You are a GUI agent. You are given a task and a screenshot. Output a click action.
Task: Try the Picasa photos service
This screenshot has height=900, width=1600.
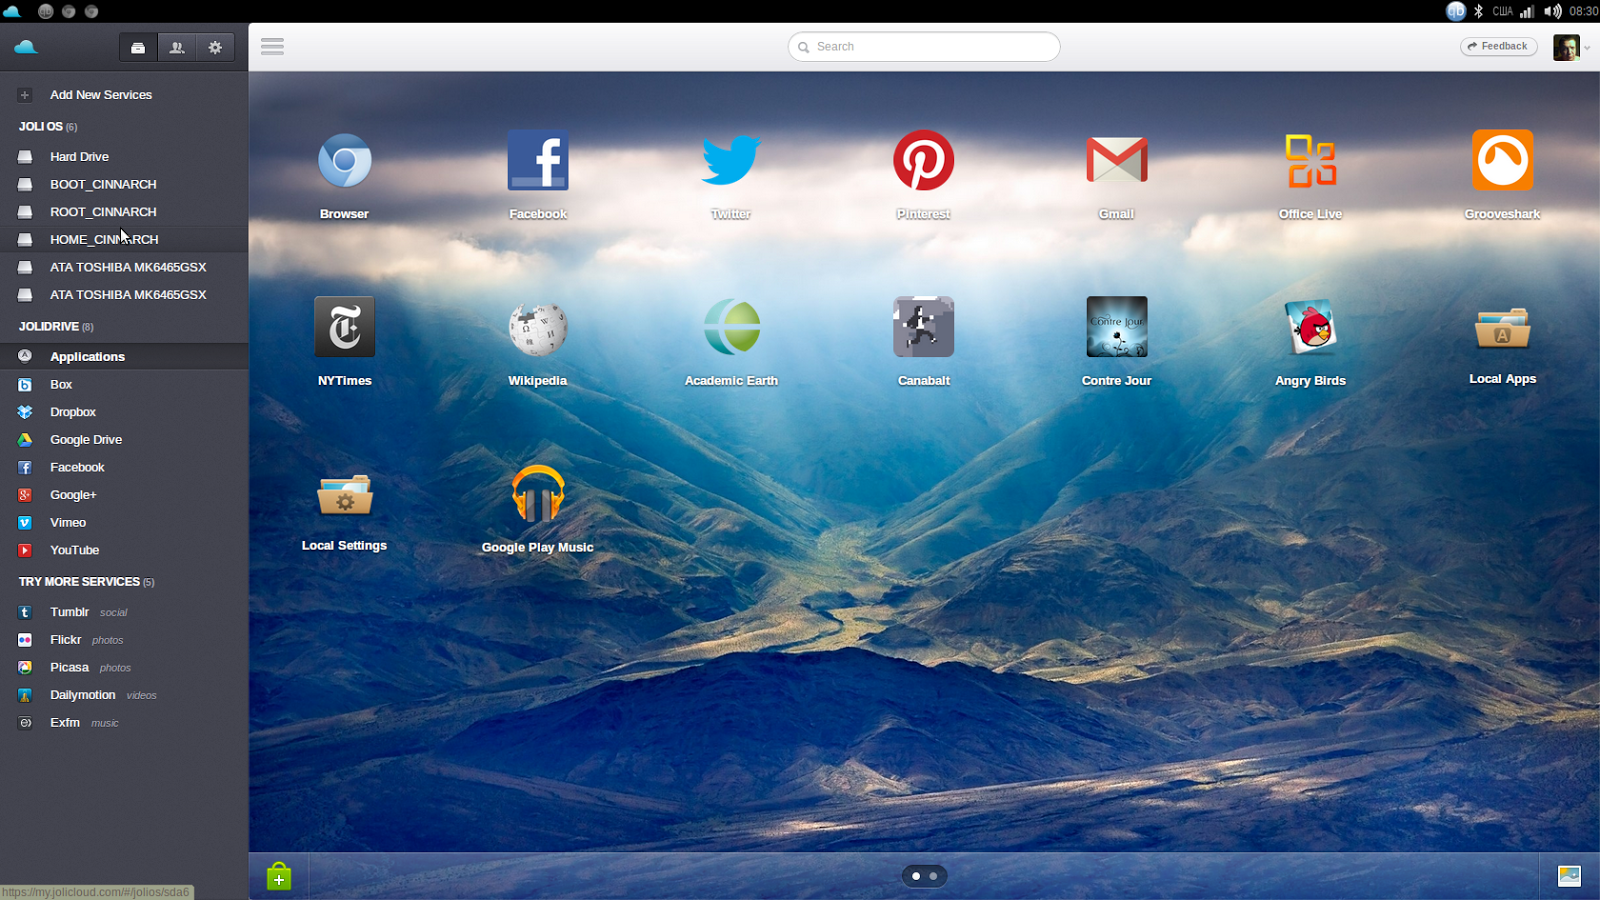pos(124,668)
